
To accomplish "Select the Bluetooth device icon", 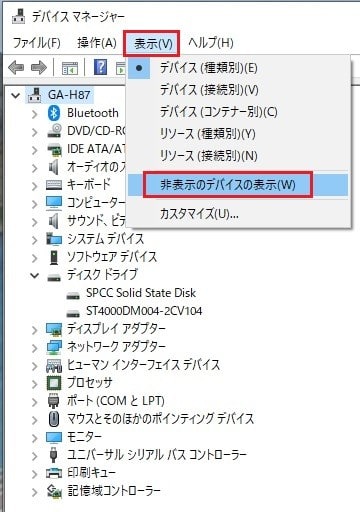I will (54, 113).
